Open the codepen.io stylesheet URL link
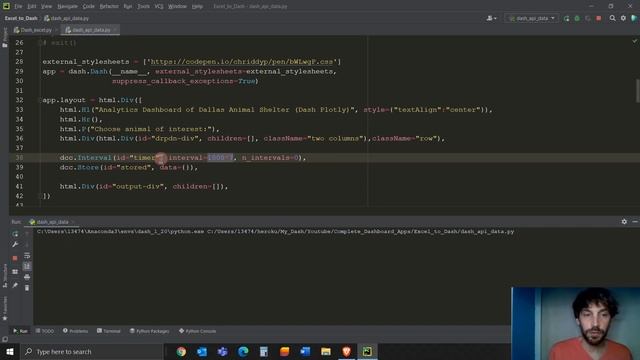This screenshot has width=640, height=360. [242, 62]
